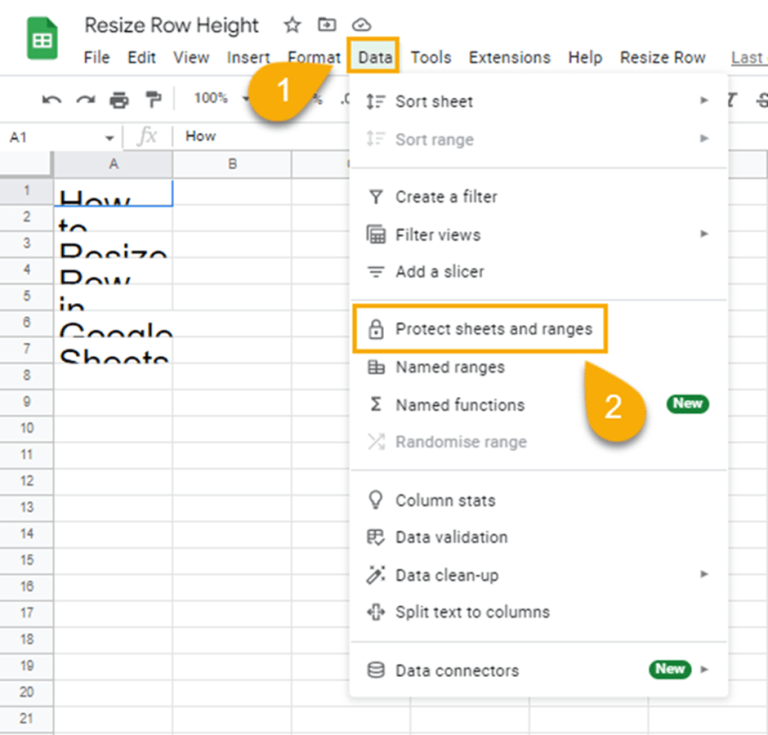Click the padlock icon for protection

376,329
